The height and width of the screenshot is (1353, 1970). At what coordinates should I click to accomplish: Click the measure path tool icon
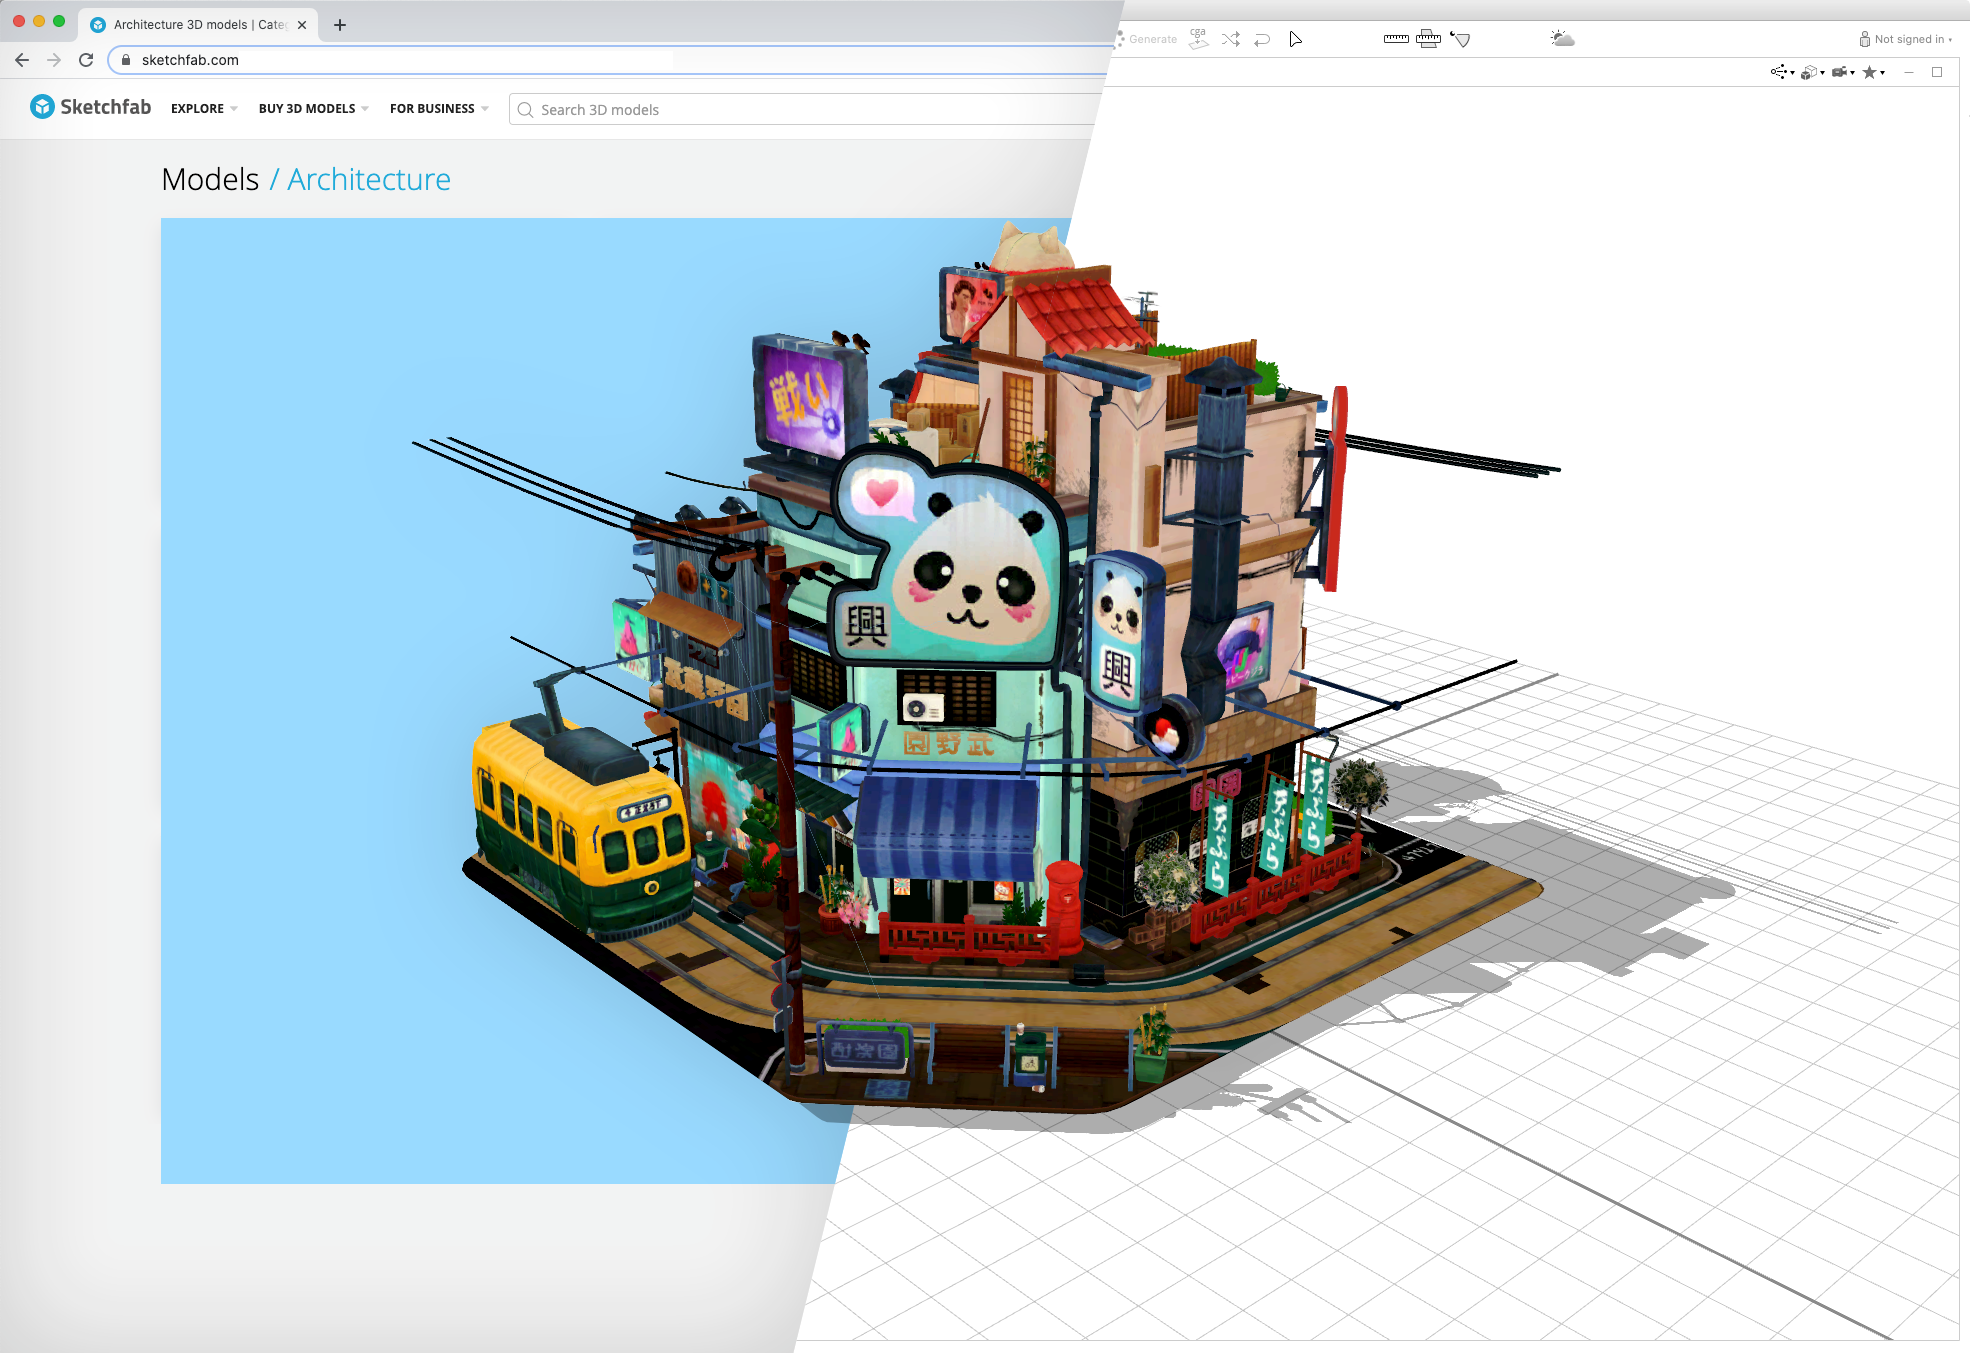point(1461,39)
